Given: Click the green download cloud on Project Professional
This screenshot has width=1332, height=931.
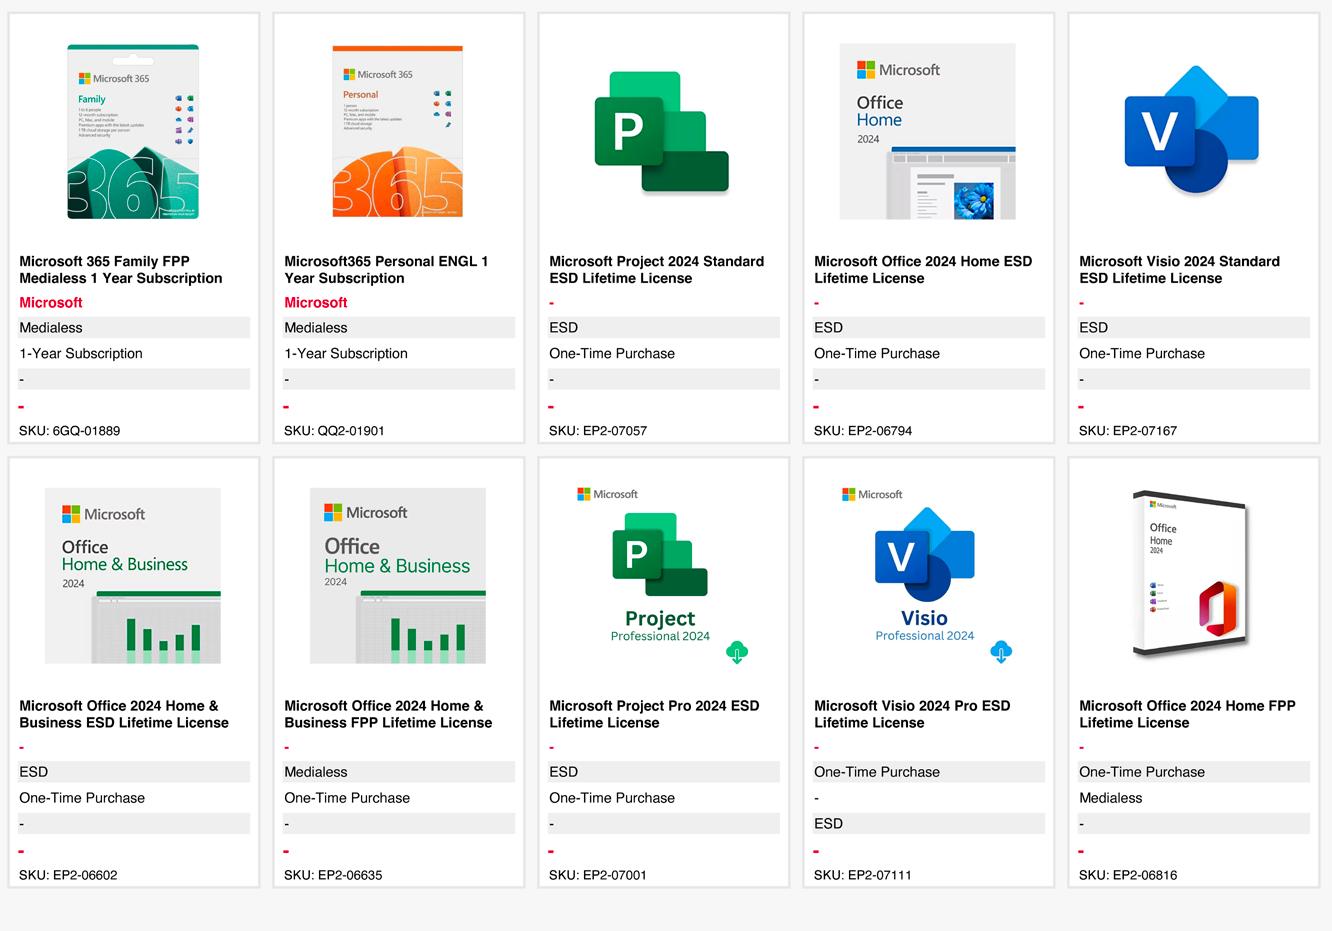Looking at the screenshot, I should pyautogui.click(x=737, y=652).
